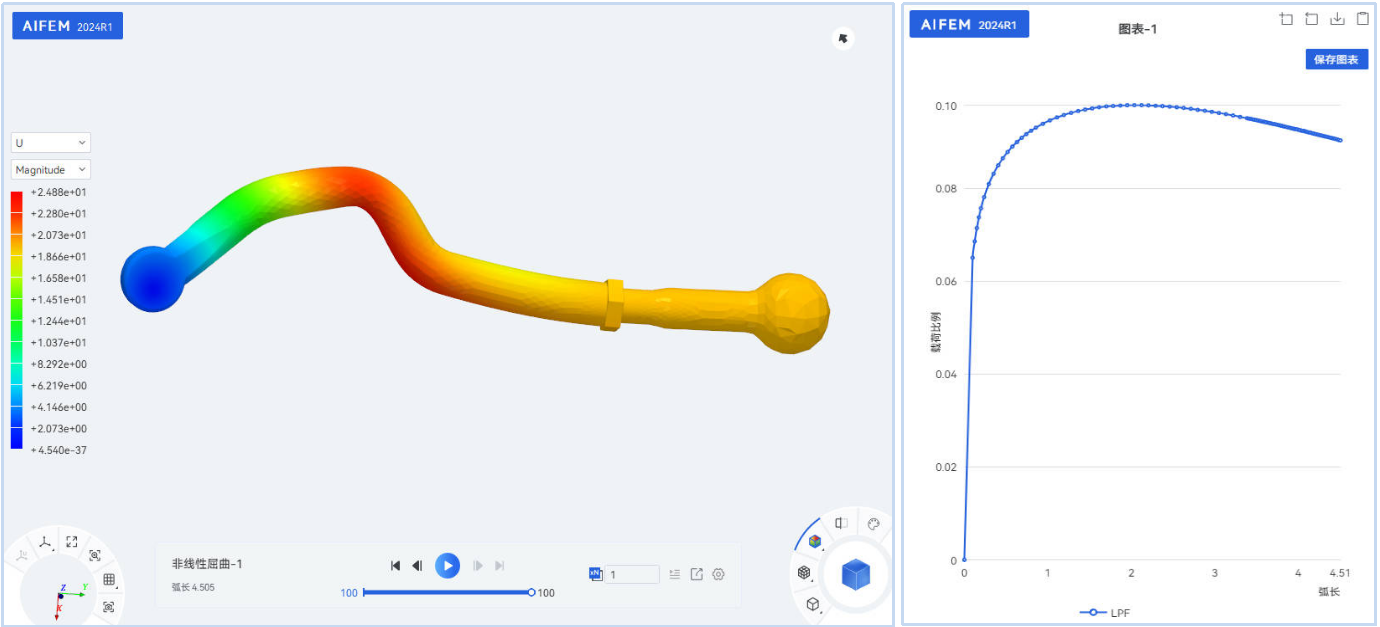Click the first chart toolbar zoom-box icon
This screenshot has width=1380, height=627.
coord(1286,19)
